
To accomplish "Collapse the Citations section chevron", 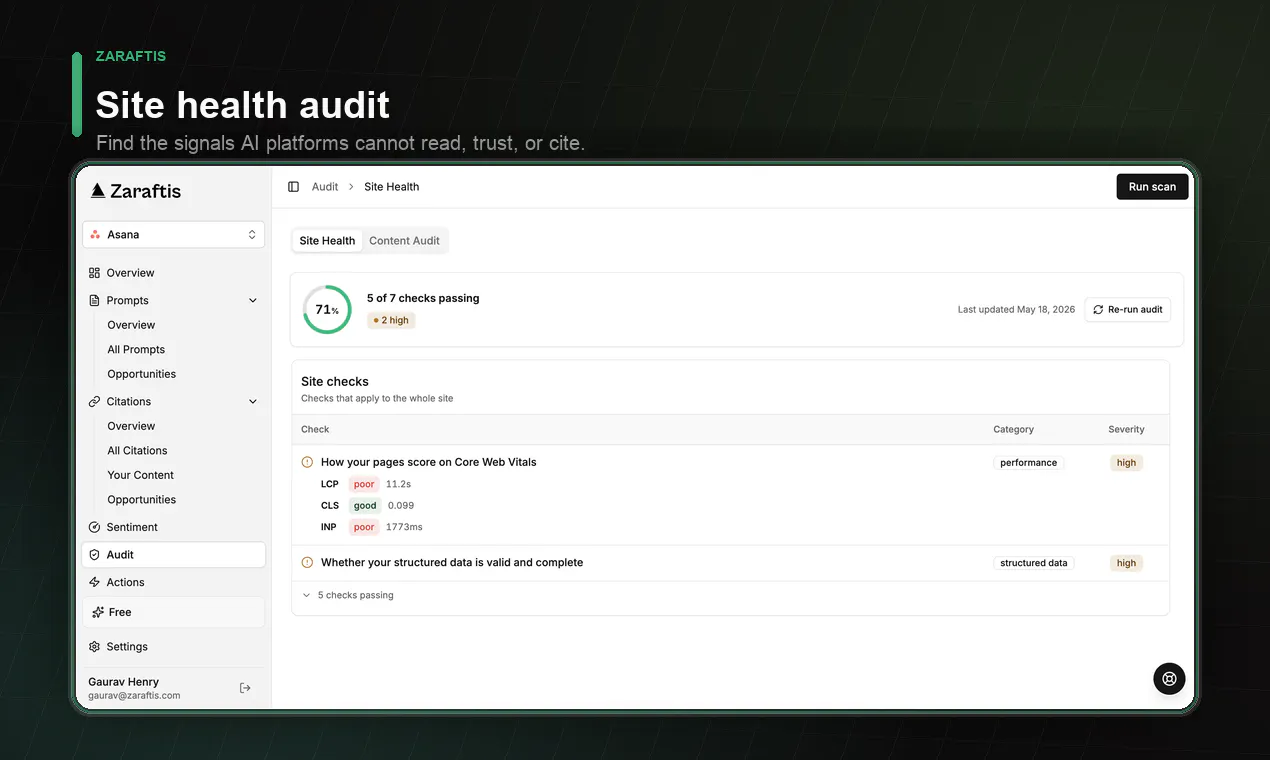I will (253, 401).
